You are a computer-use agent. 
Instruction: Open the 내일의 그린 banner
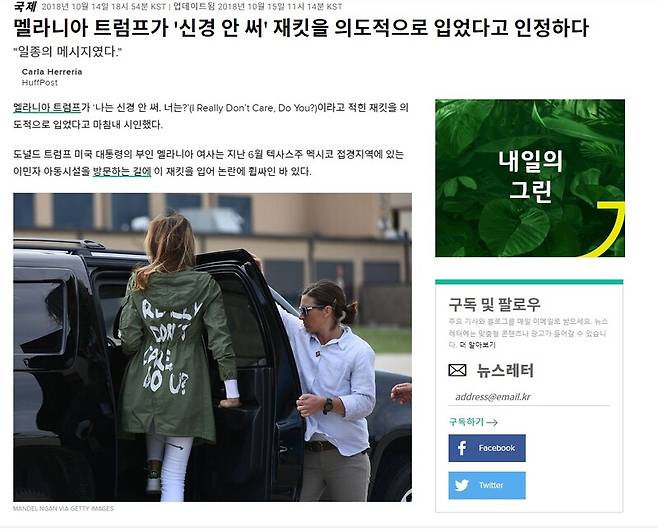[530, 178]
